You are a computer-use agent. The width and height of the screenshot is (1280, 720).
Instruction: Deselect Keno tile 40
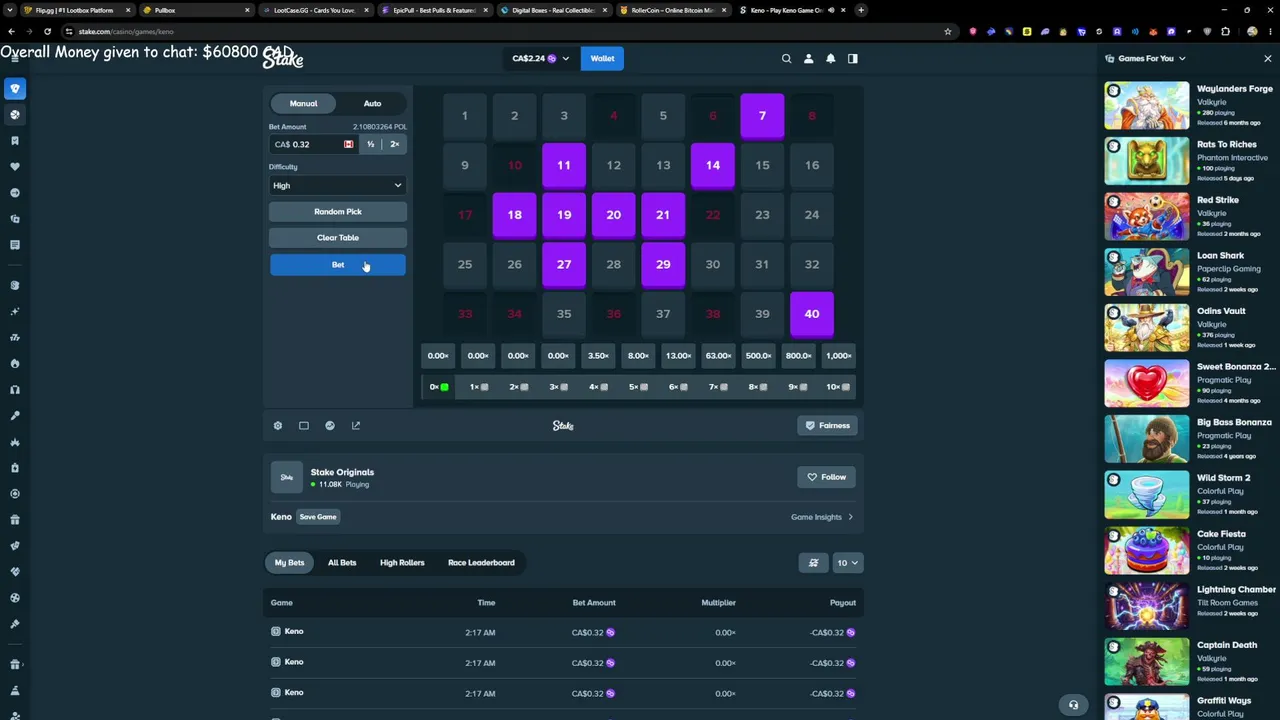coord(812,314)
